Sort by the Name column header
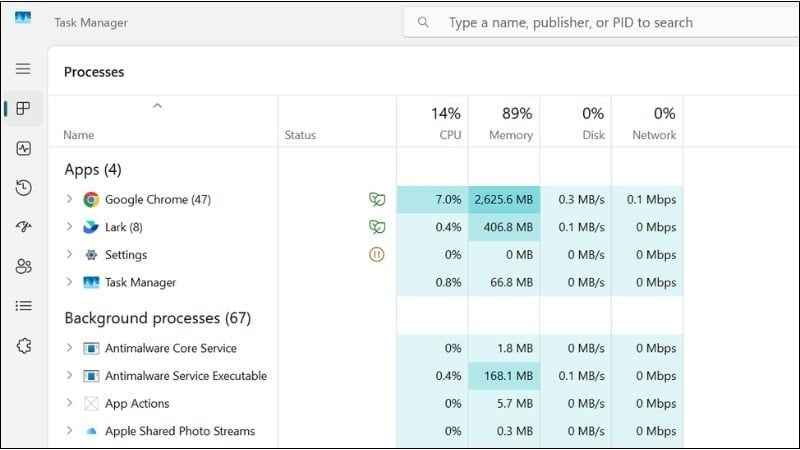The image size is (800, 450). pyautogui.click(x=79, y=135)
